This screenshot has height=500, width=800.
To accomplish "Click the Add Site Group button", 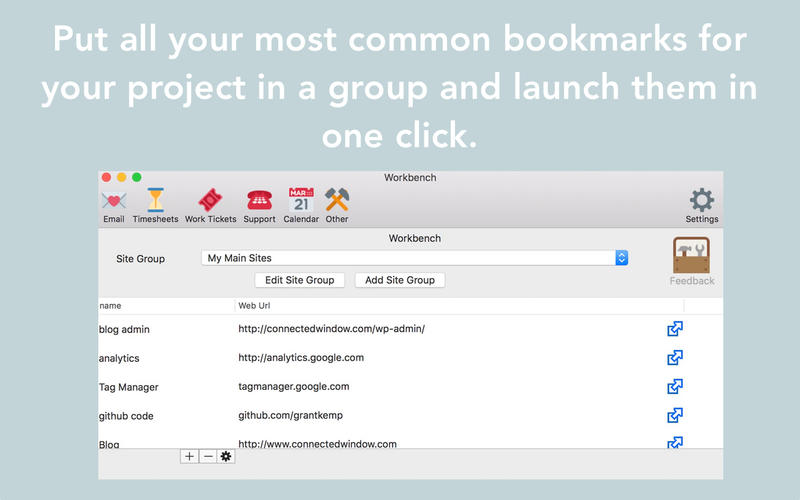I will click(400, 280).
